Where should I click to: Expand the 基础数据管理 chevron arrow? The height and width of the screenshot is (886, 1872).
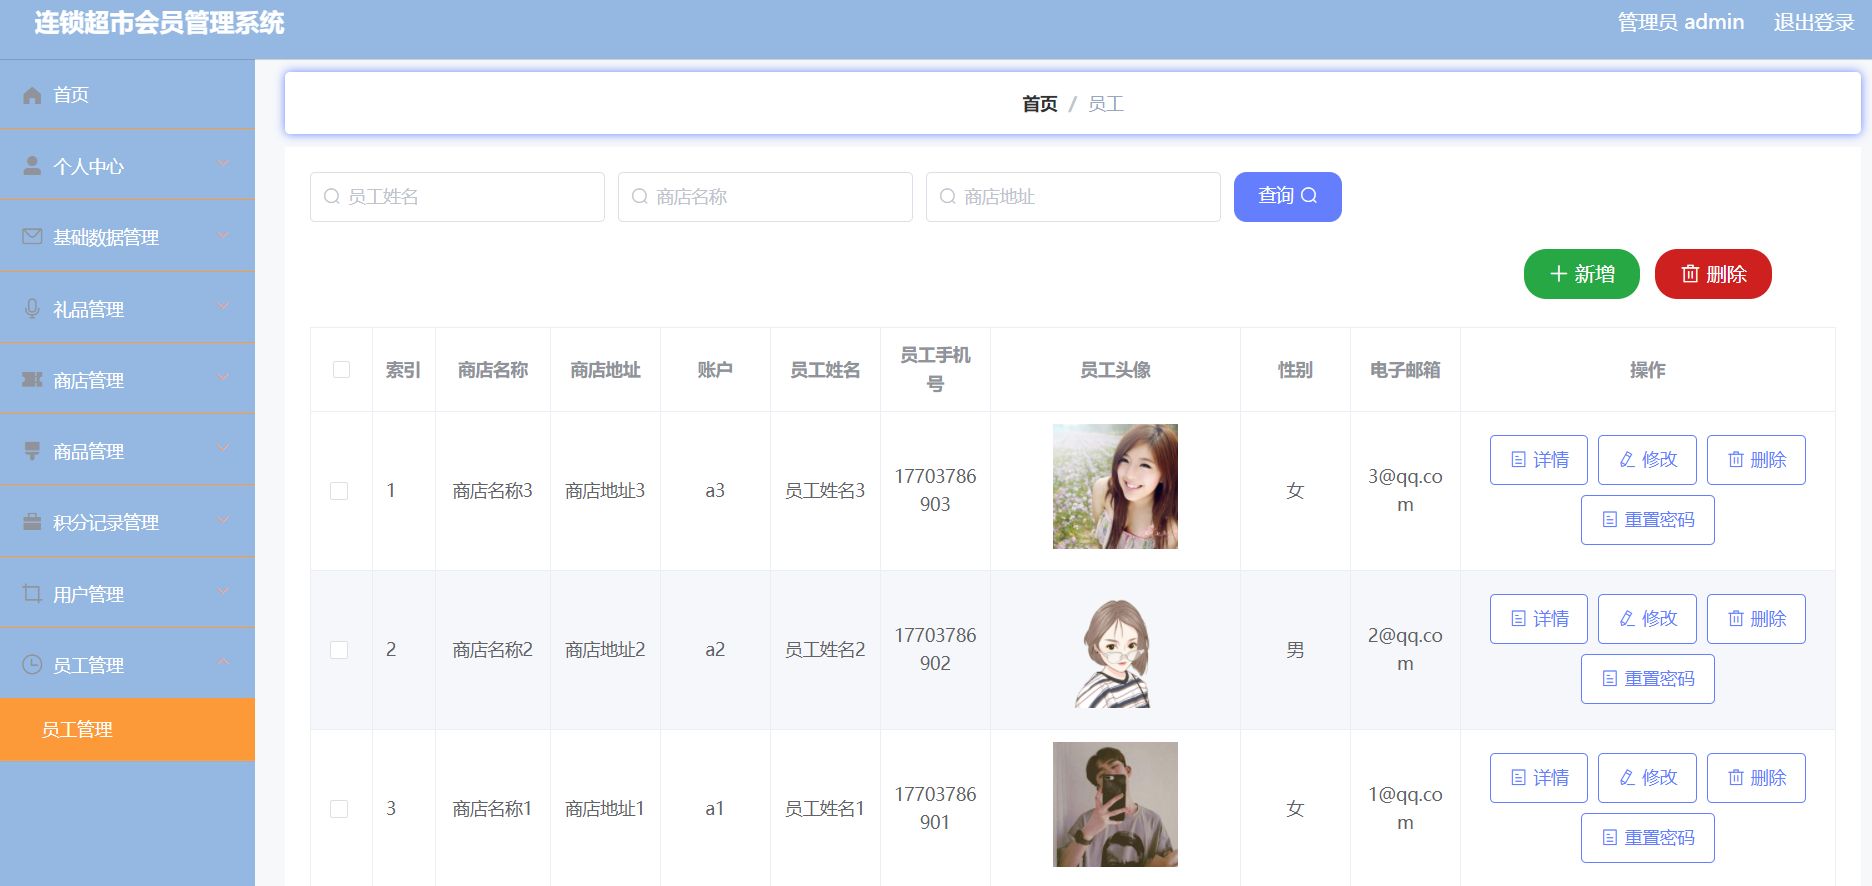223,235
